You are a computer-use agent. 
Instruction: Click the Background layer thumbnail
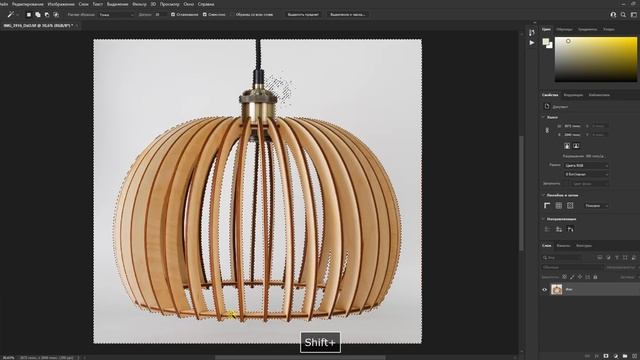pos(556,289)
